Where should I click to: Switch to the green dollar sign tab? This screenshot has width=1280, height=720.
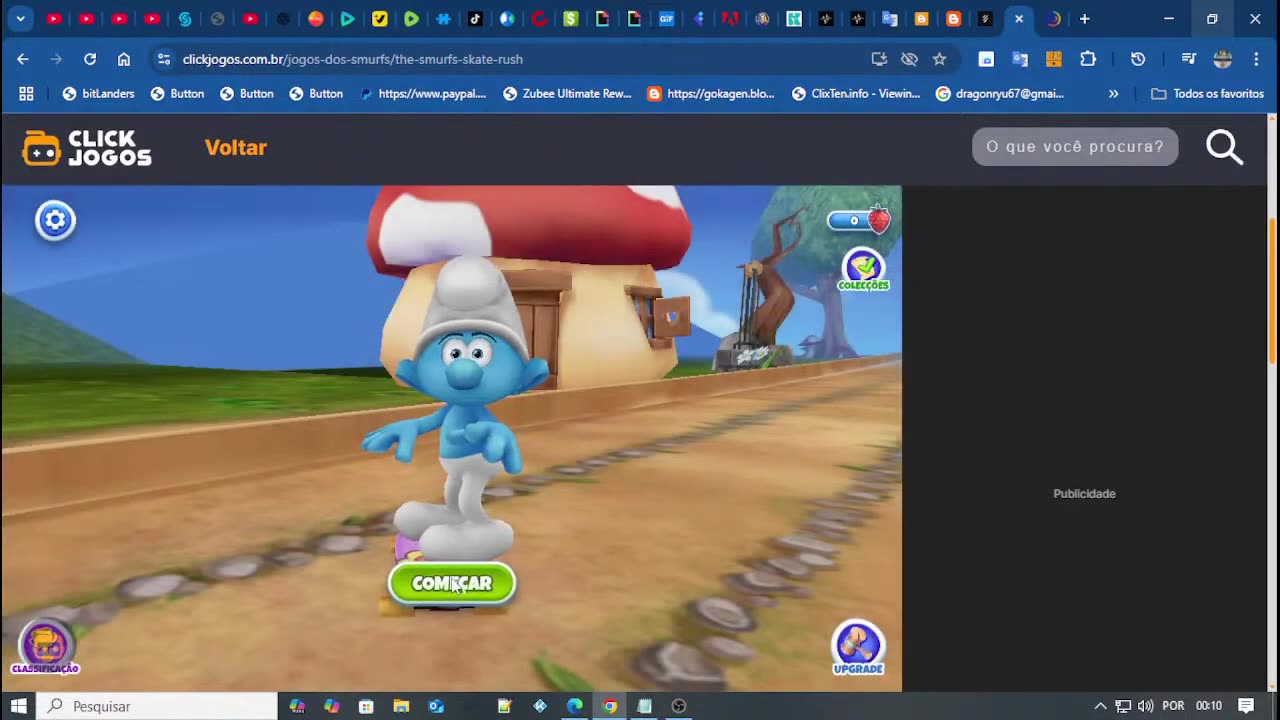pyautogui.click(x=570, y=19)
